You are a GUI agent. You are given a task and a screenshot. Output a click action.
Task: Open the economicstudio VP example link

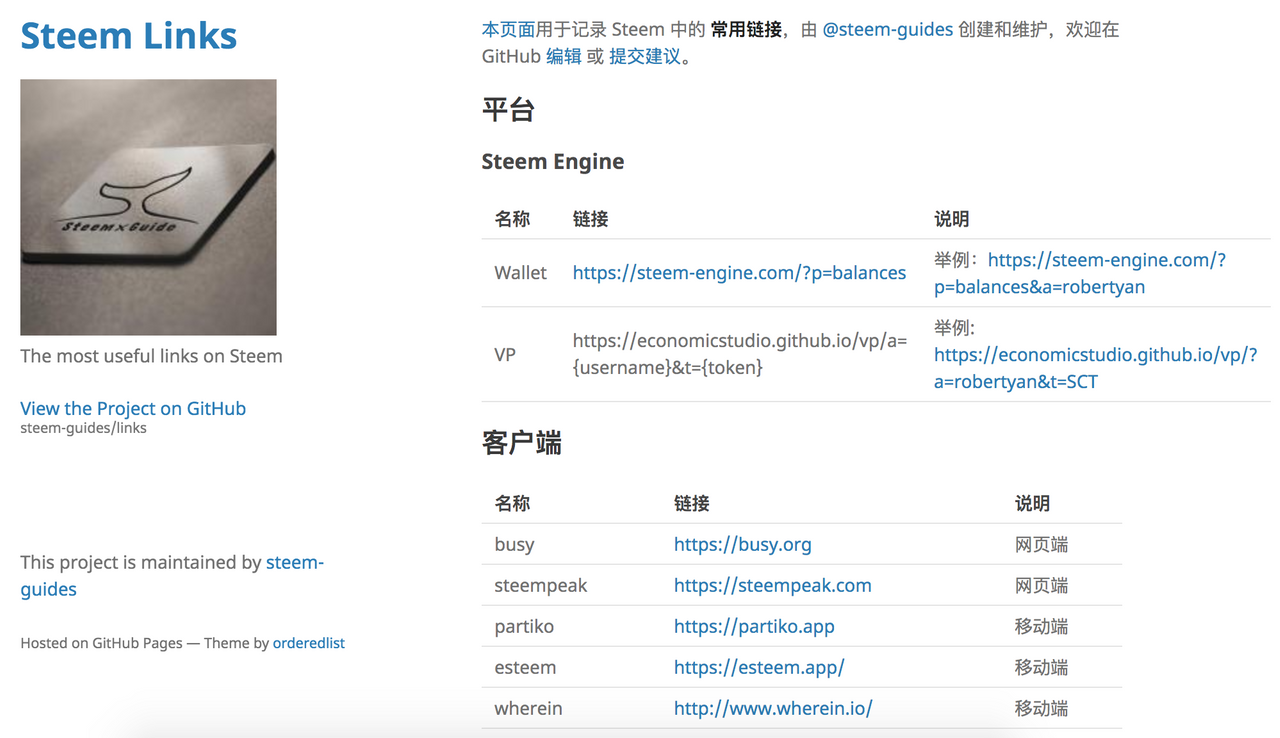click(1095, 368)
